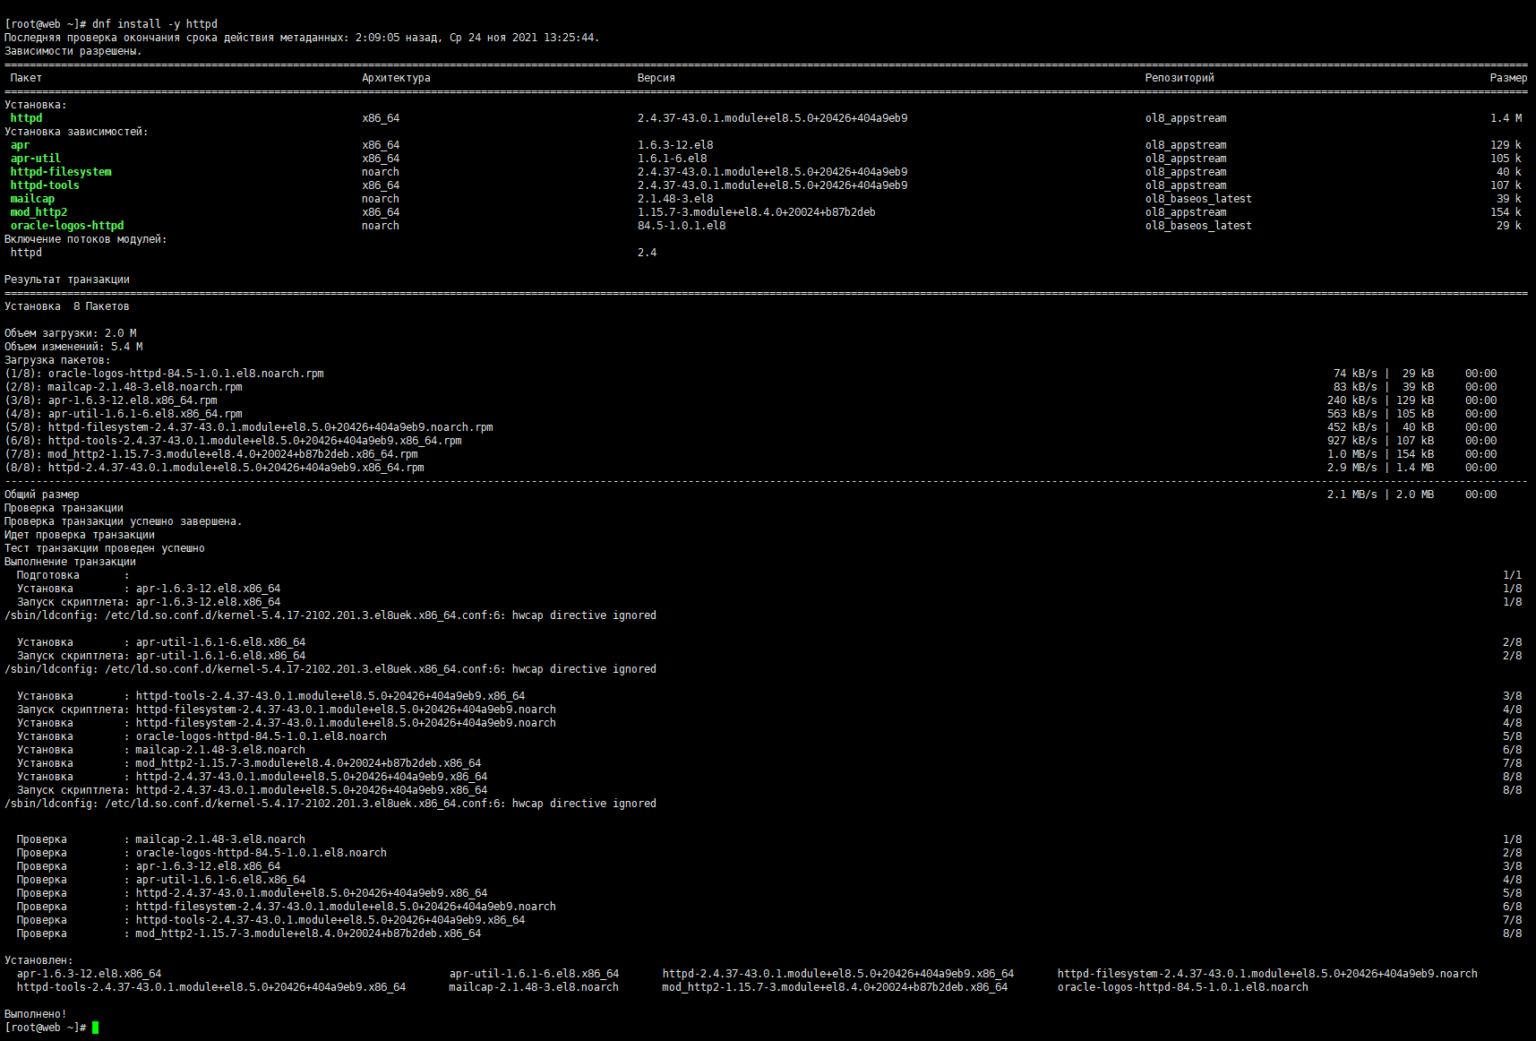The height and width of the screenshot is (1041, 1536).
Task: Click the apr package name in green
Action: [x=20, y=144]
